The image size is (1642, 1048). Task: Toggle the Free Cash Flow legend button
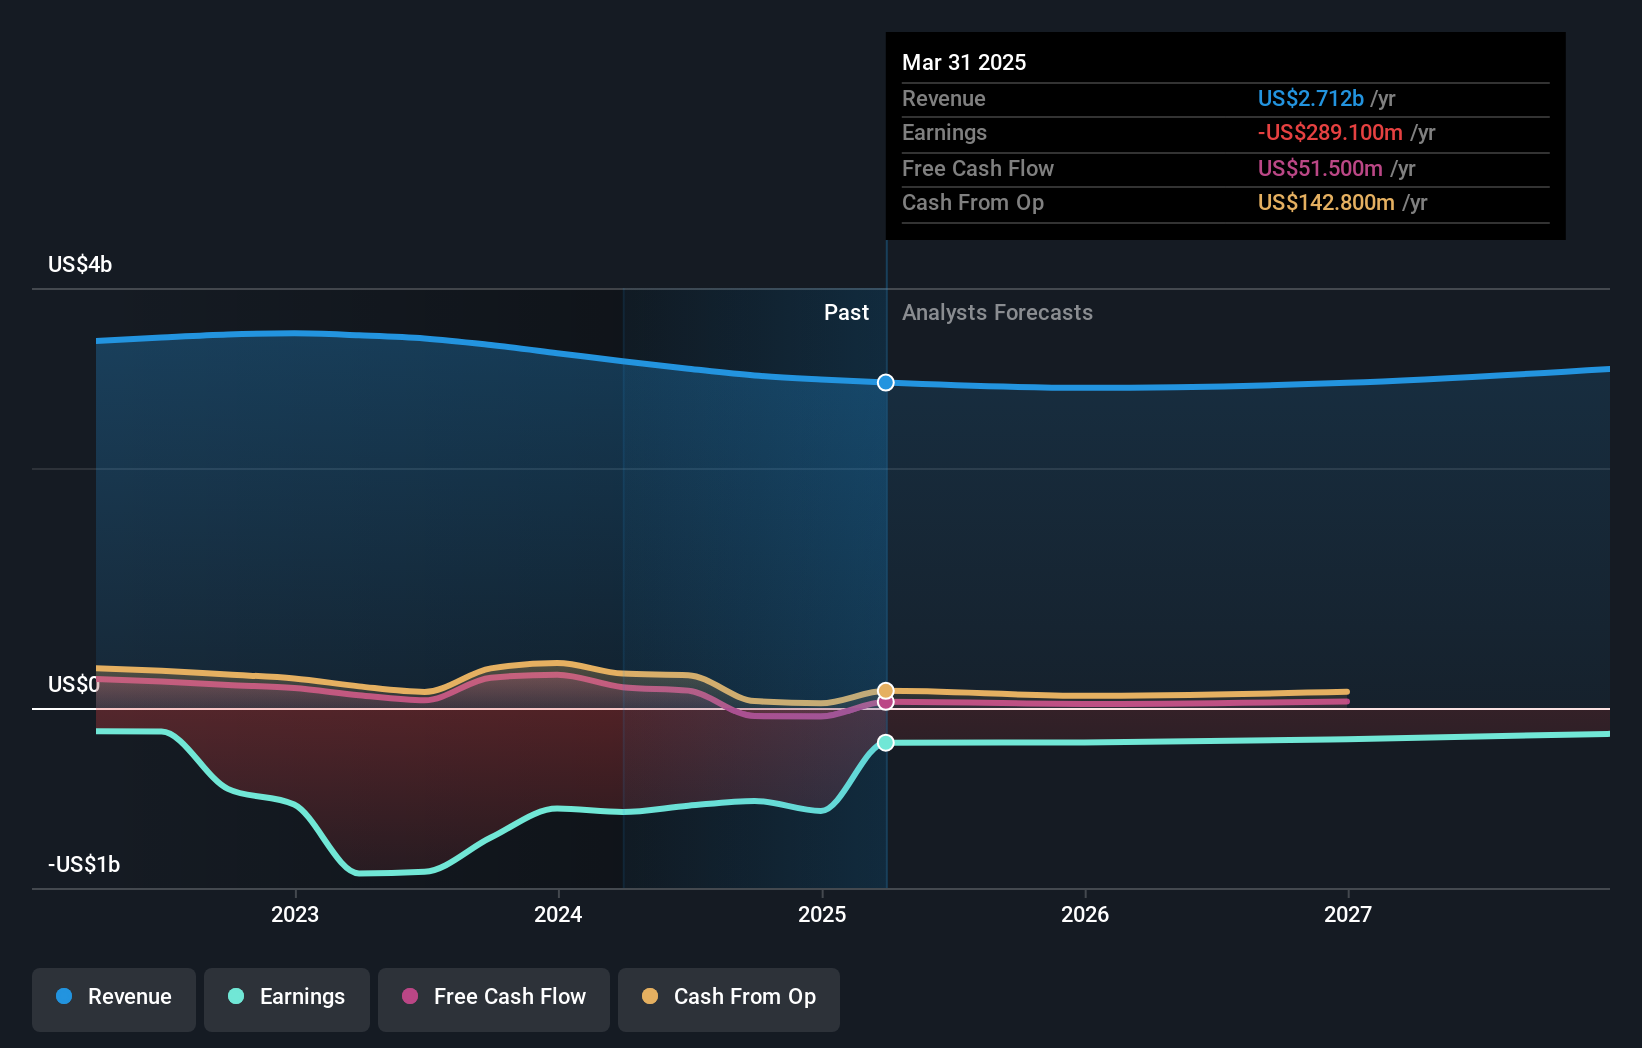click(494, 999)
